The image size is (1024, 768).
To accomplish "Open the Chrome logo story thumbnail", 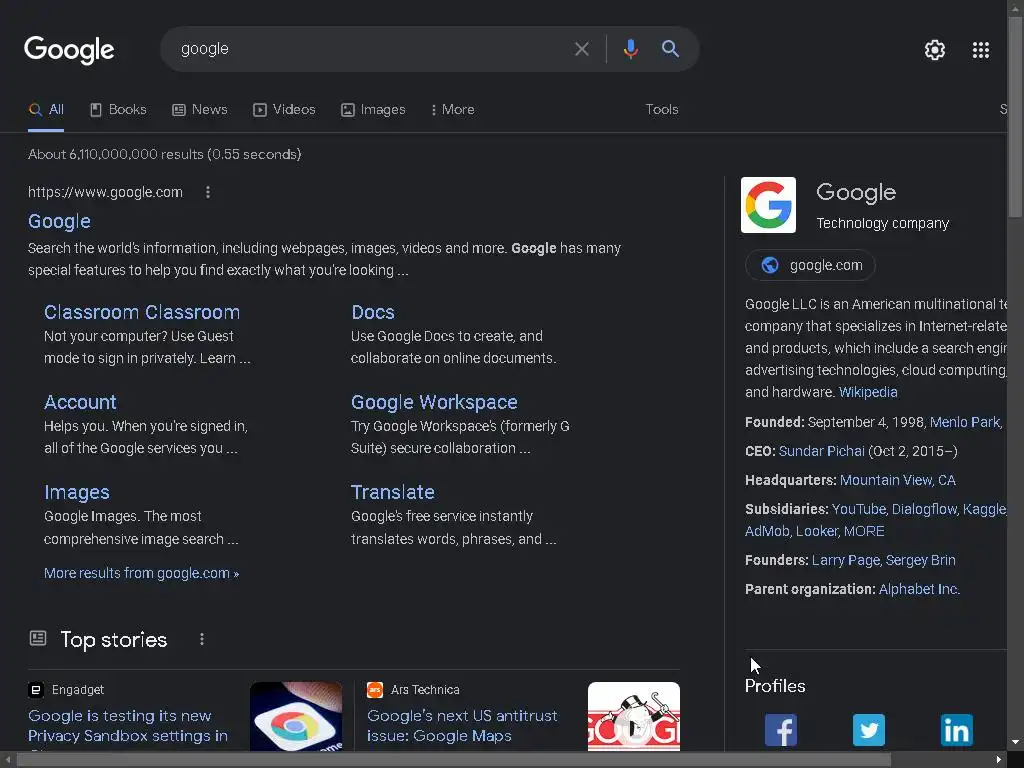I will point(296,716).
